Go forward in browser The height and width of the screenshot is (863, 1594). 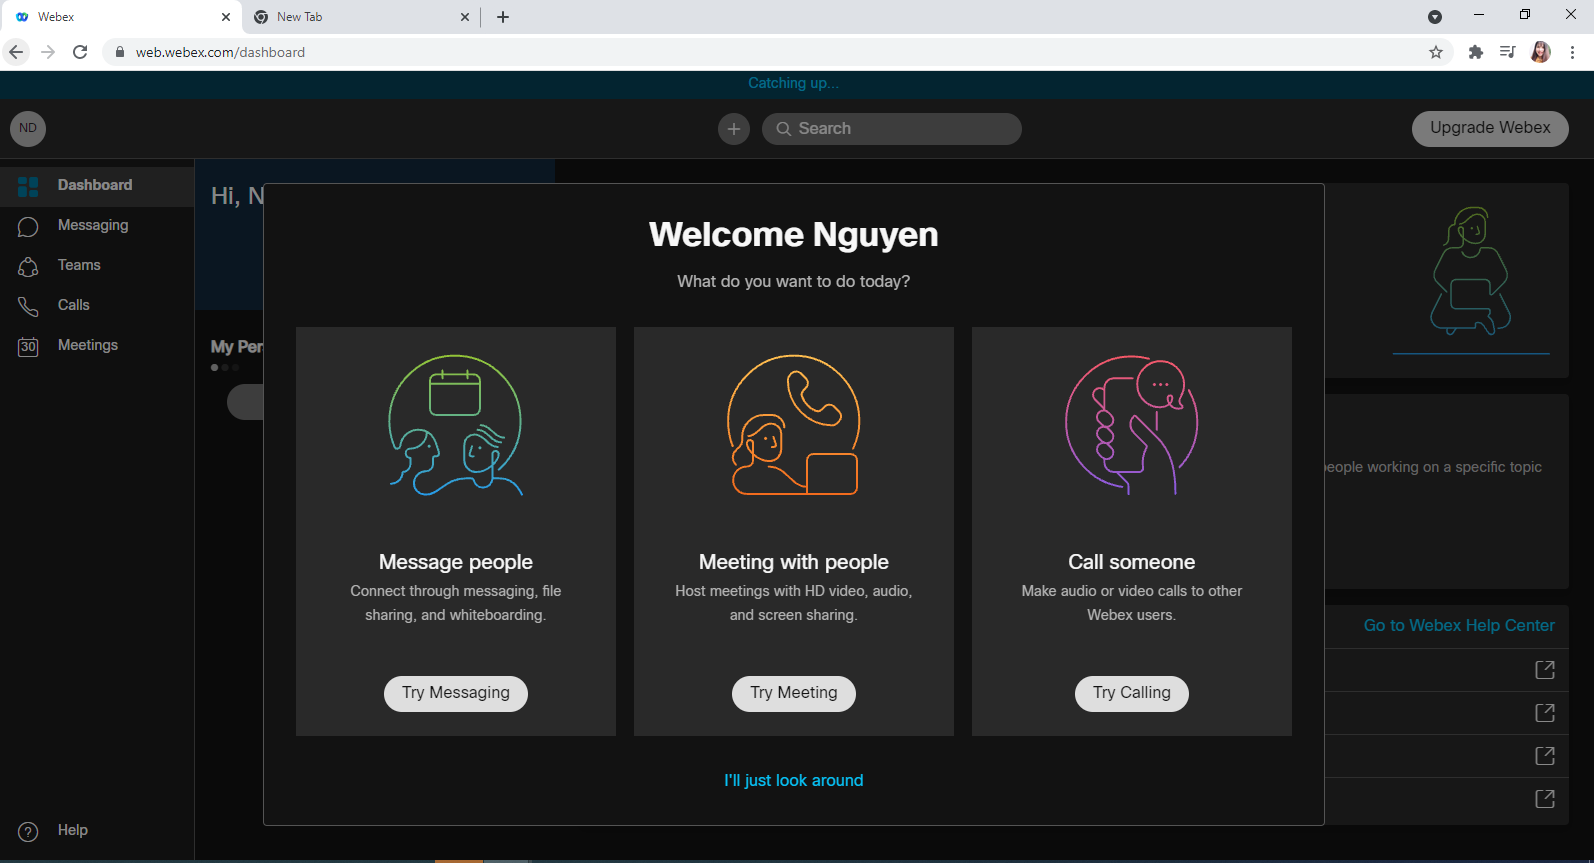[x=48, y=52]
